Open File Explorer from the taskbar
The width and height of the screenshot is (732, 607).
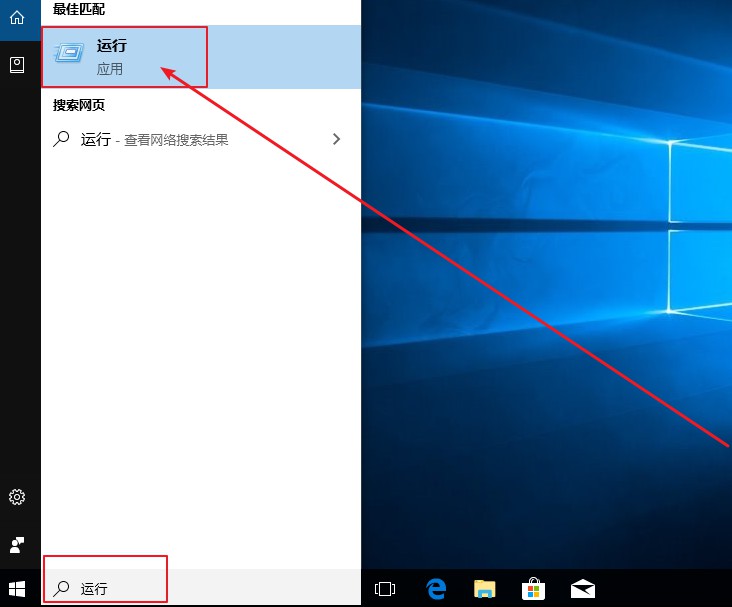485,588
